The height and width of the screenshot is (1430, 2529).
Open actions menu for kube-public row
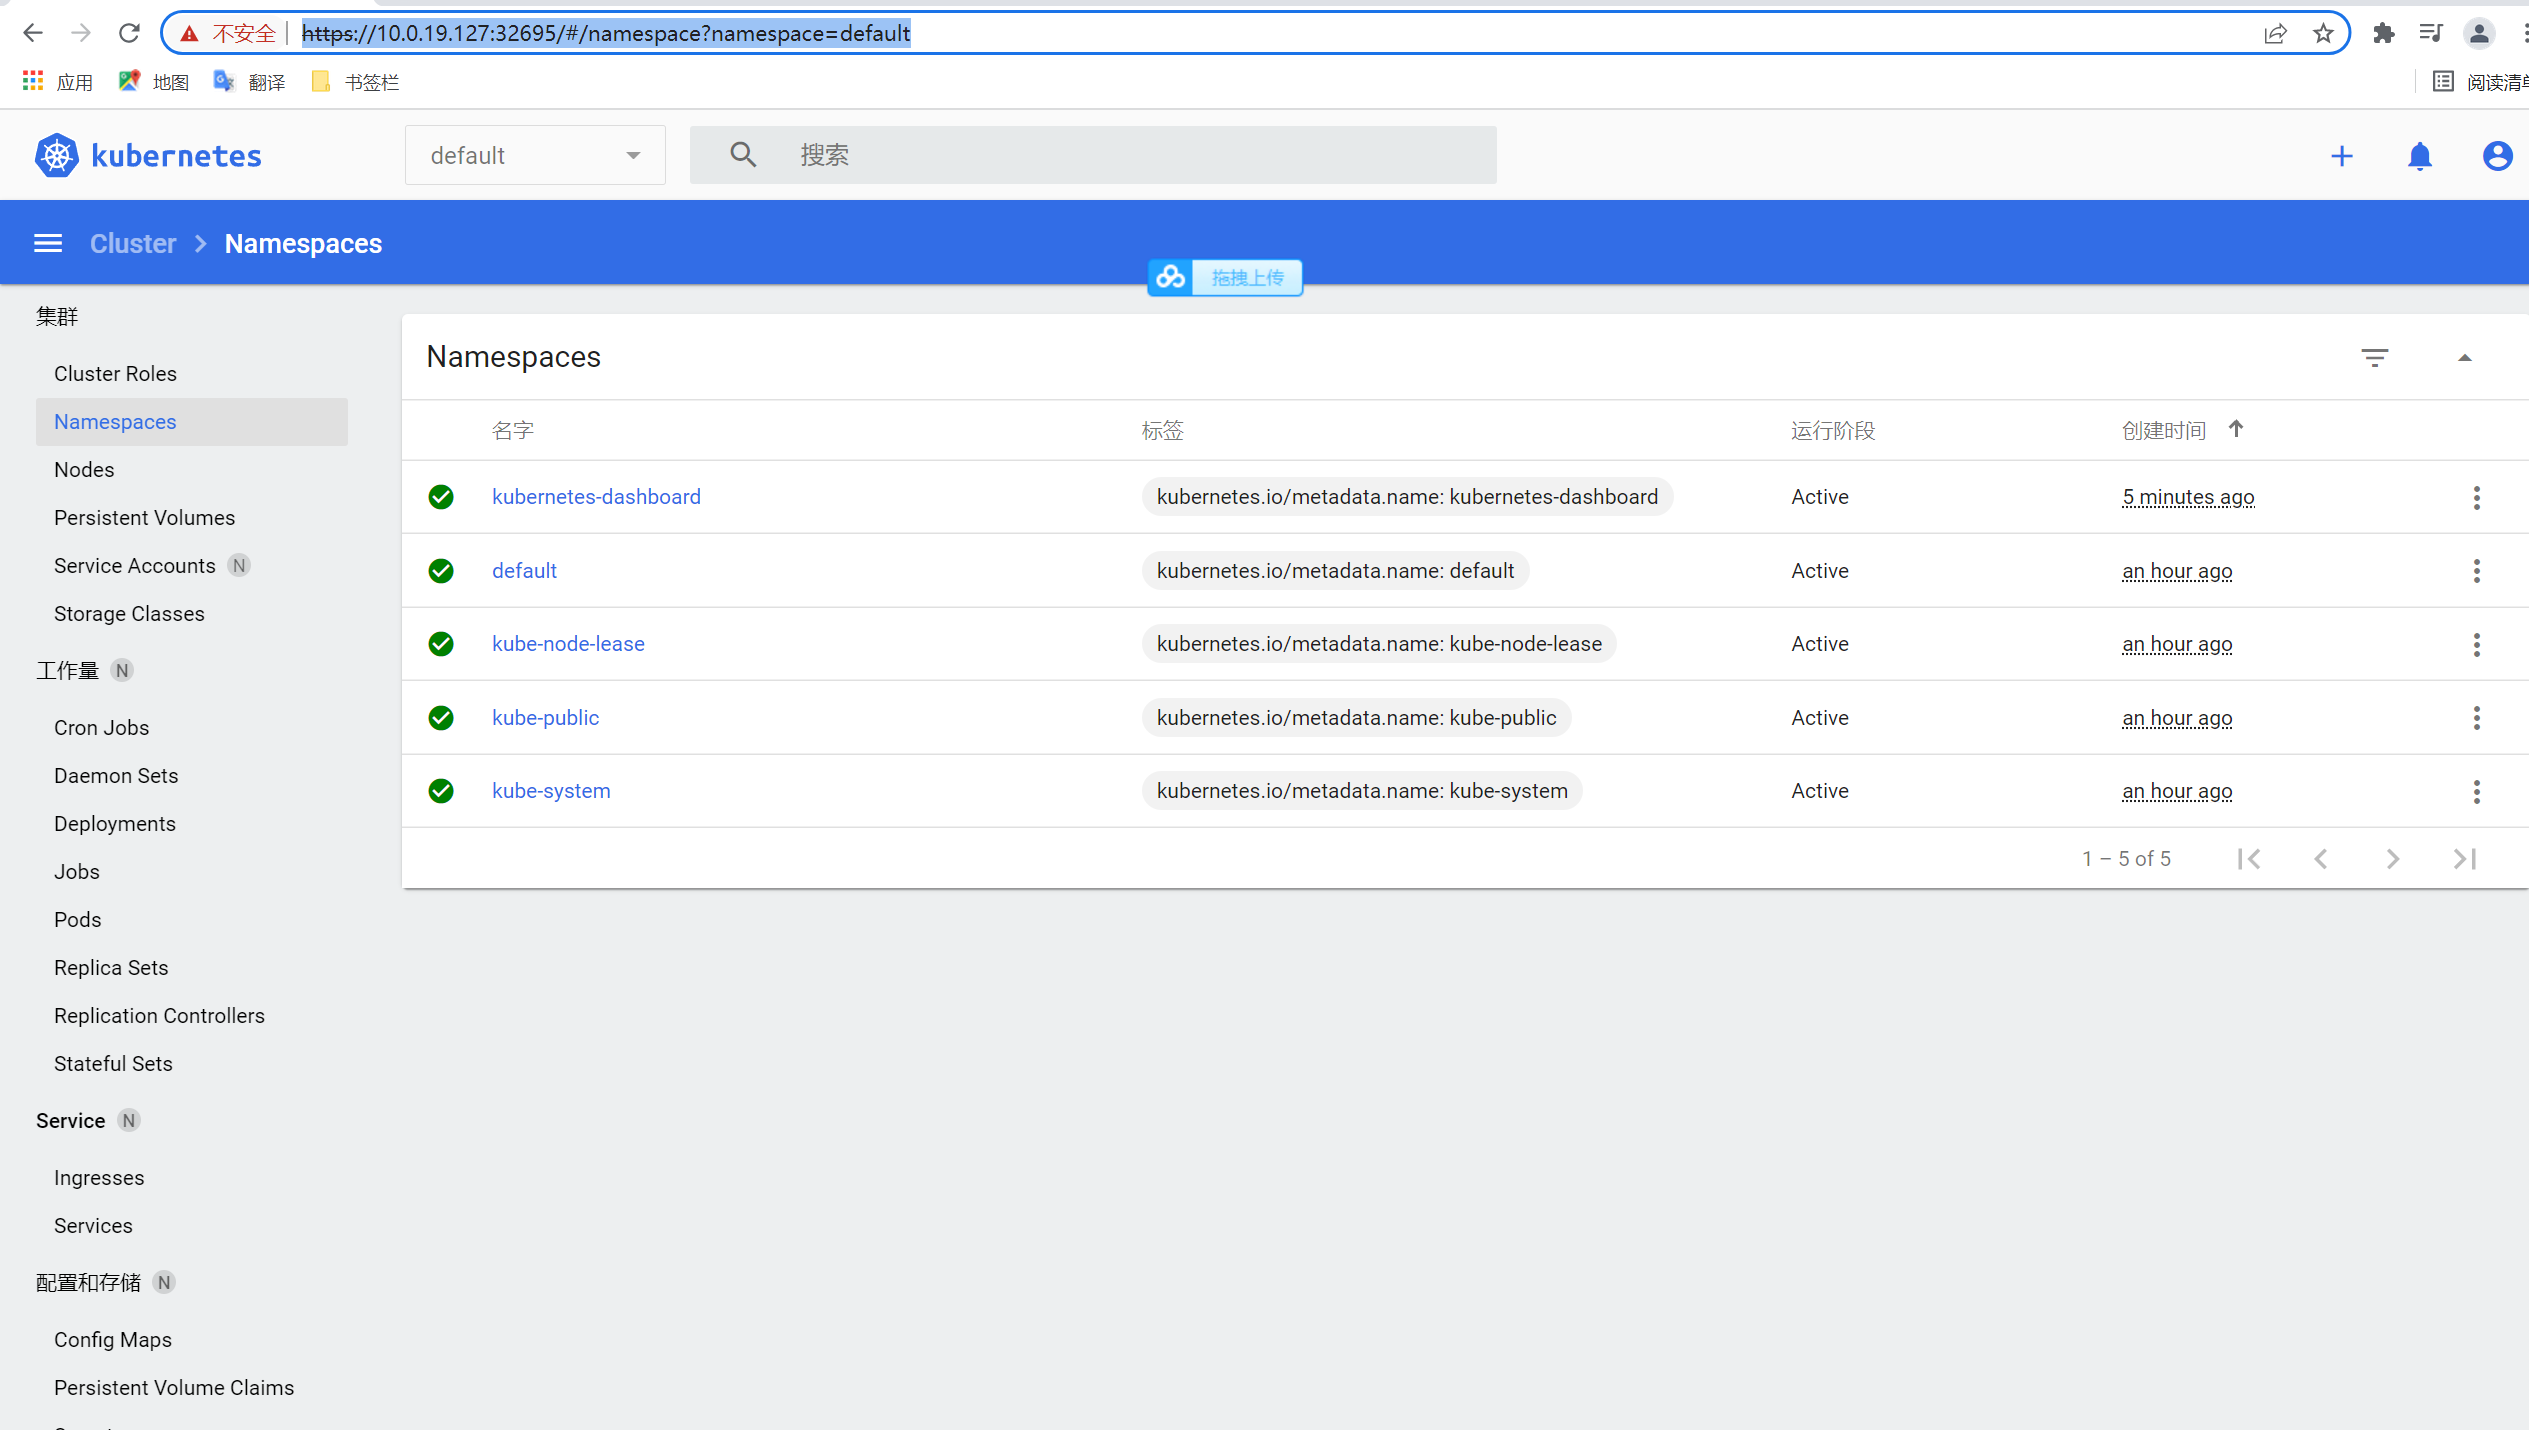(x=2477, y=718)
